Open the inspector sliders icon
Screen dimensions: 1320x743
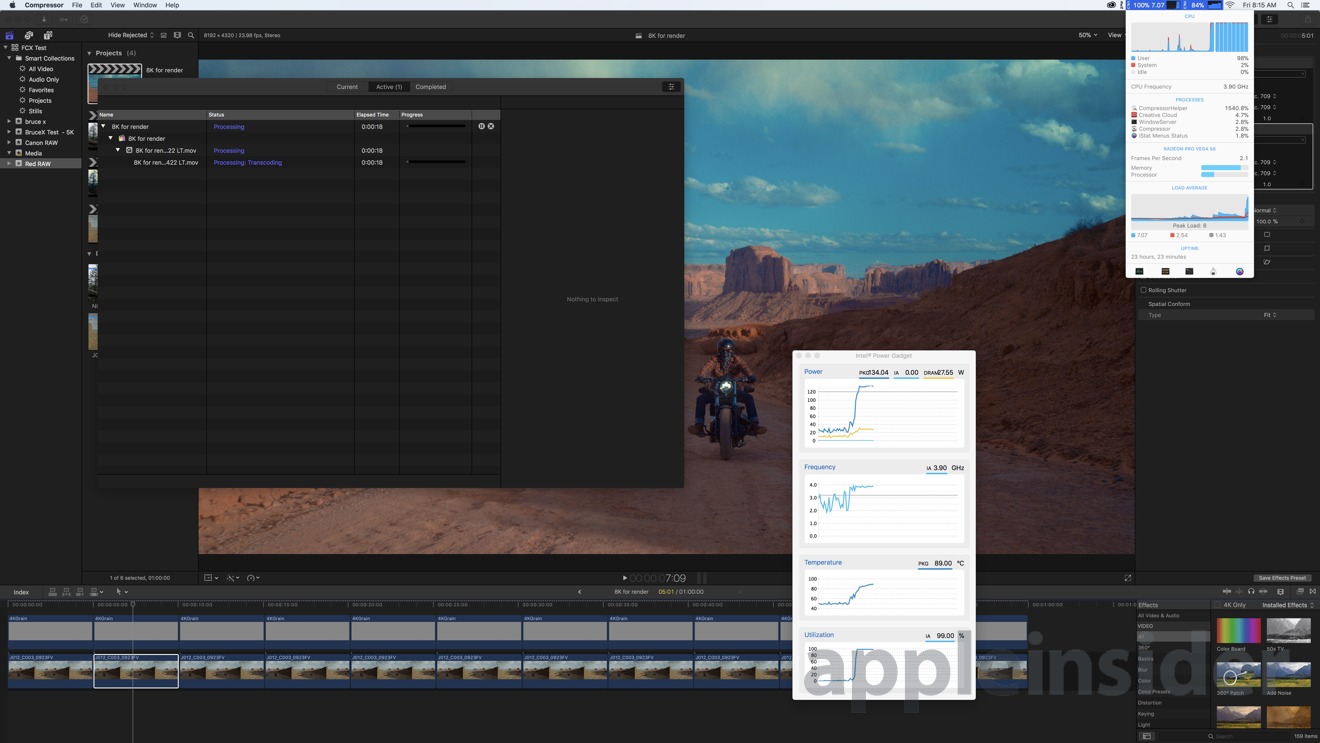coord(1270,19)
